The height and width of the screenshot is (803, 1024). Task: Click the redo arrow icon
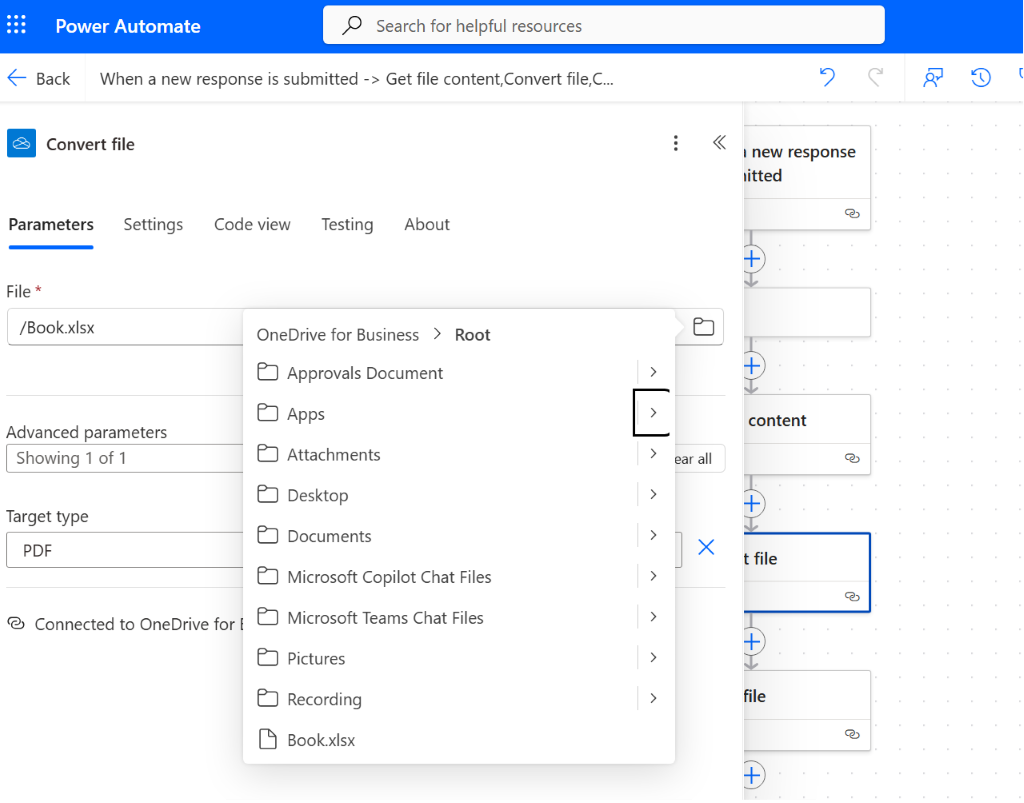875,78
